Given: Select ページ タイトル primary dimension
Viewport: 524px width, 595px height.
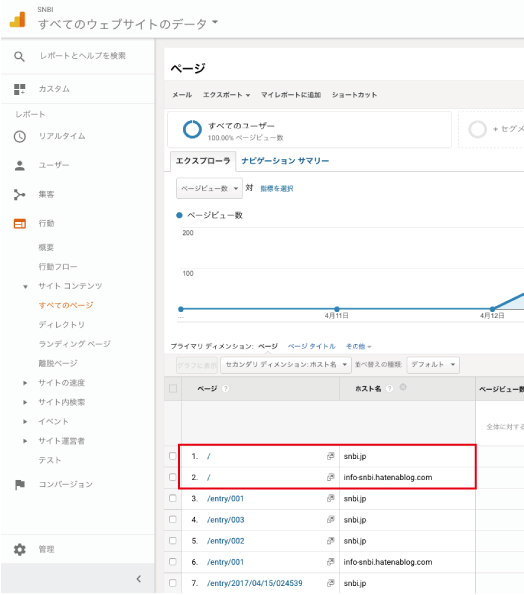Looking at the screenshot, I should (312, 346).
